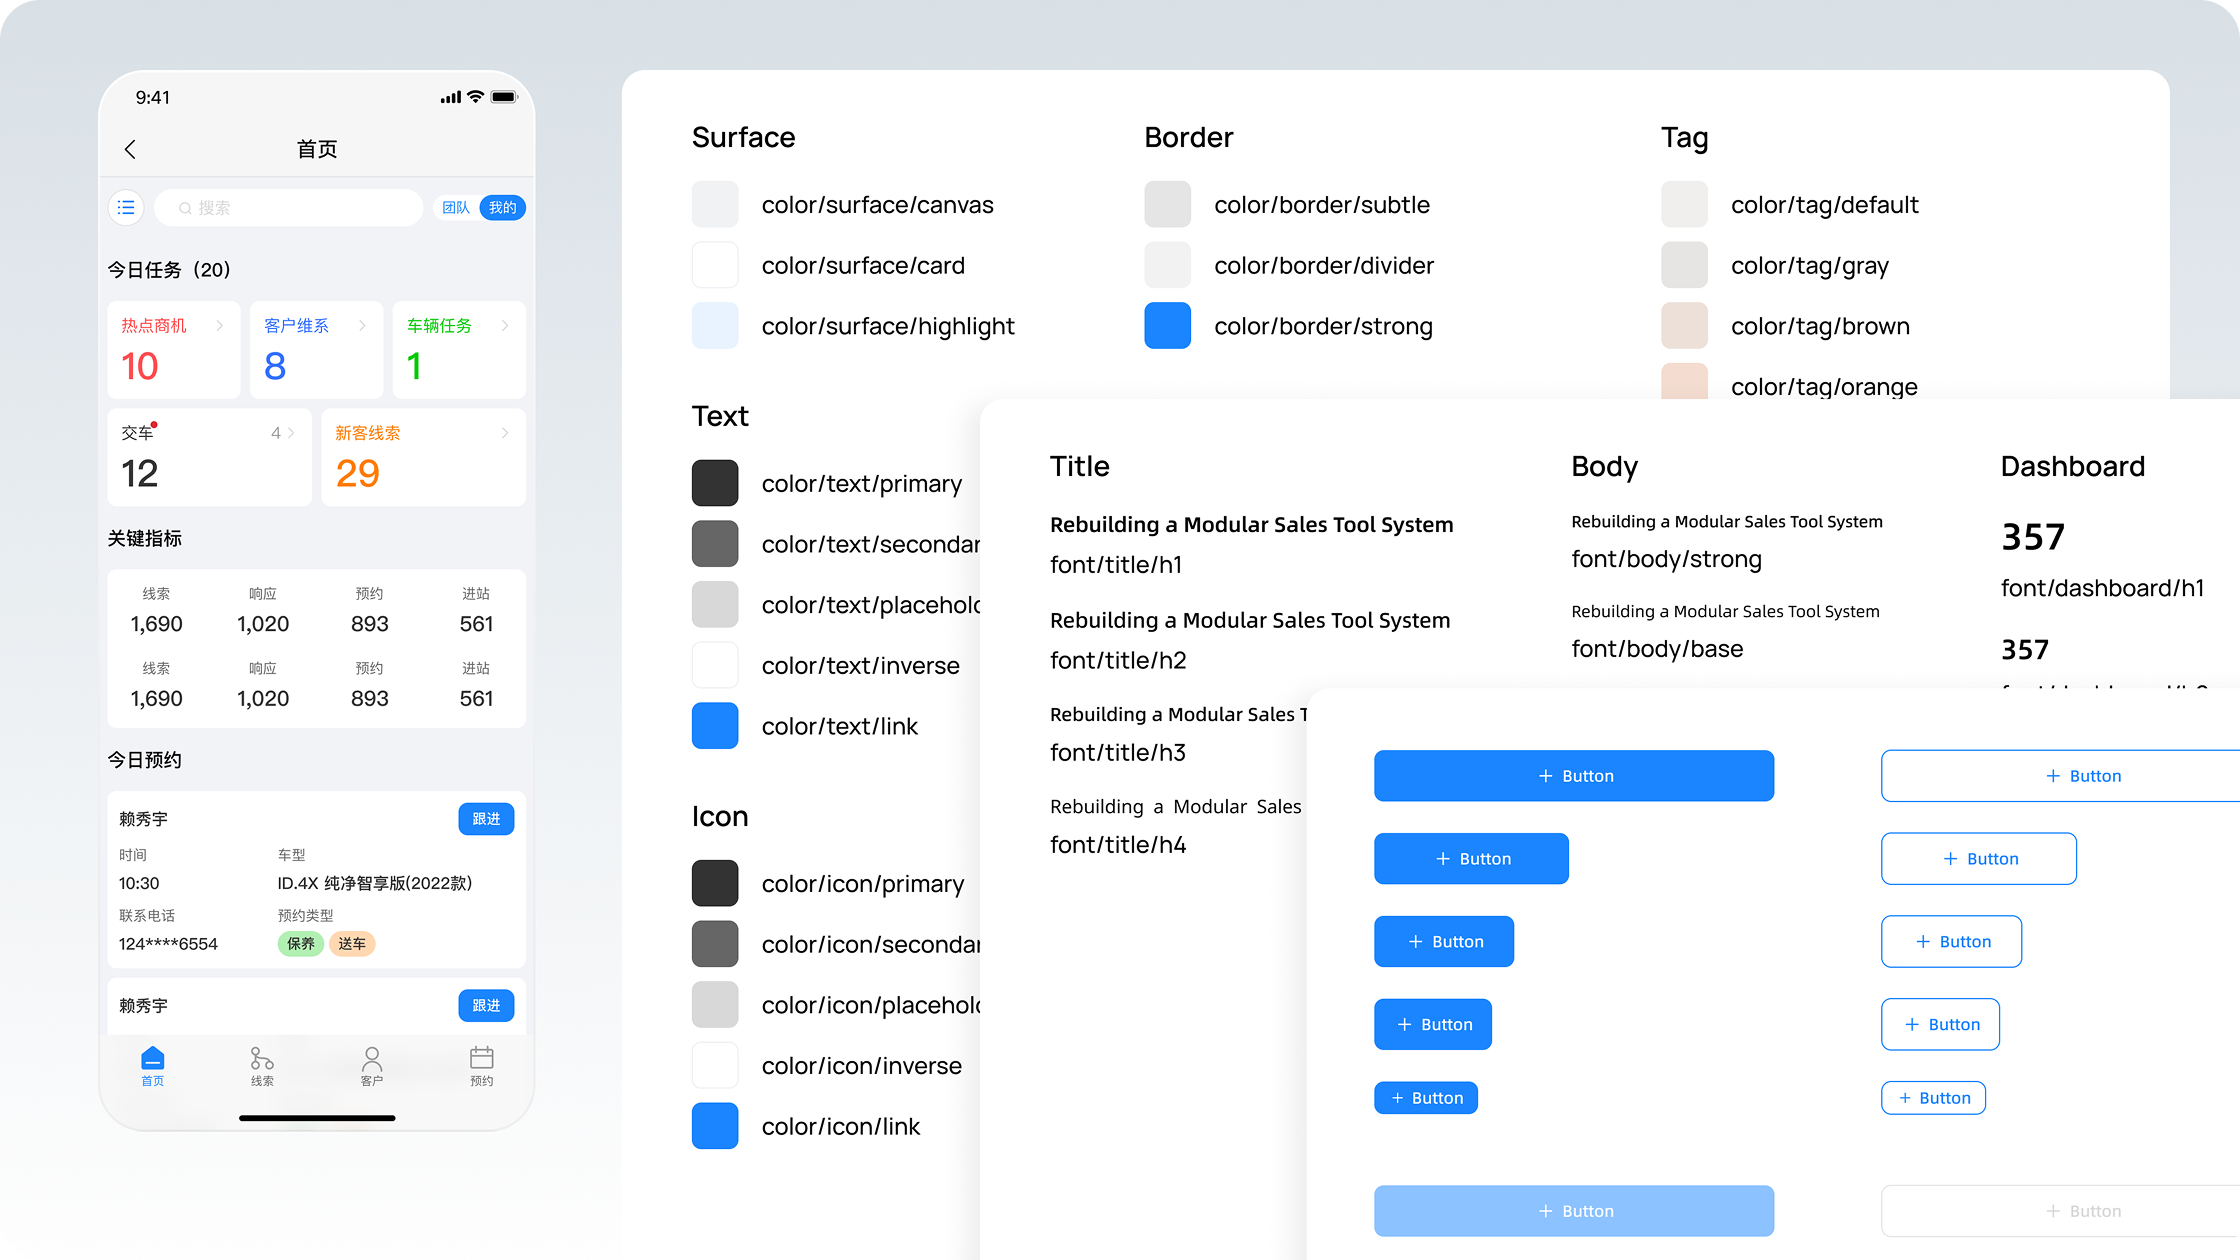Select the 我的 segmented toggle

tap(502, 207)
